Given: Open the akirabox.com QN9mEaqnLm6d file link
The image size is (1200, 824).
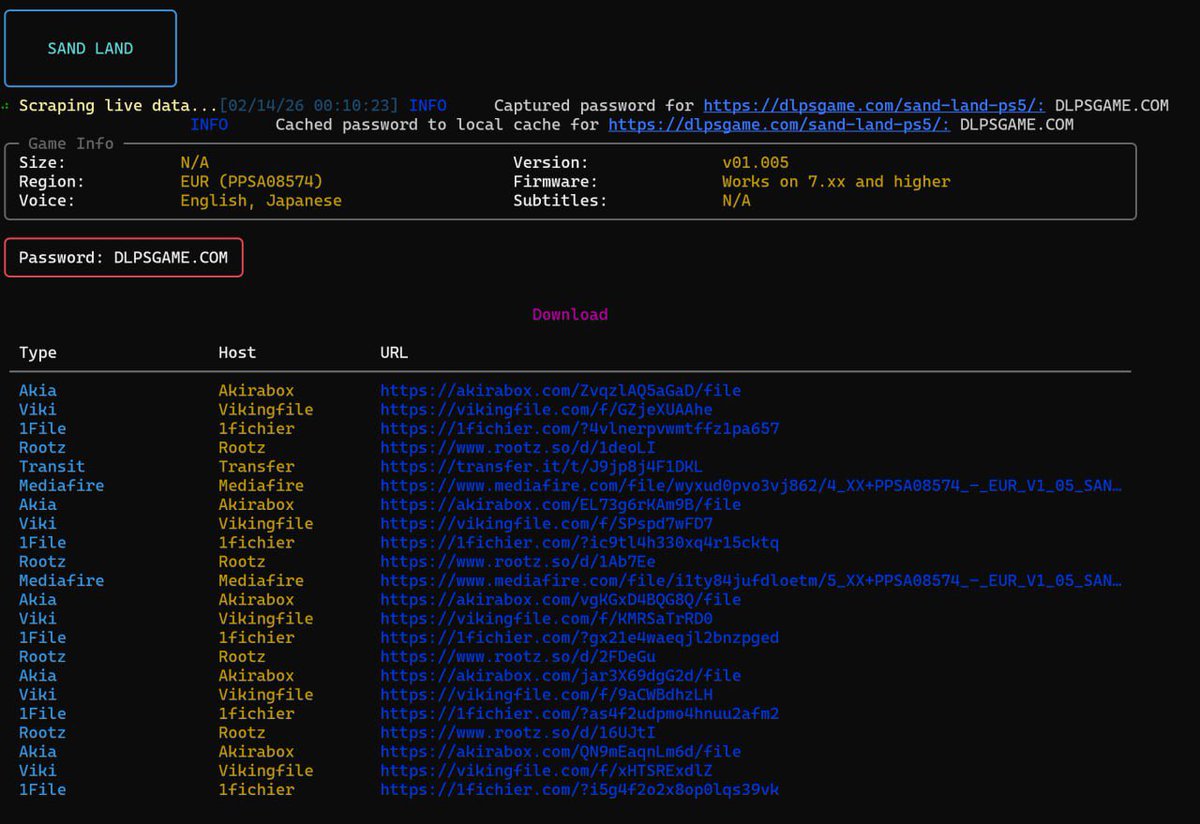Looking at the screenshot, I should pyautogui.click(x=561, y=751).
